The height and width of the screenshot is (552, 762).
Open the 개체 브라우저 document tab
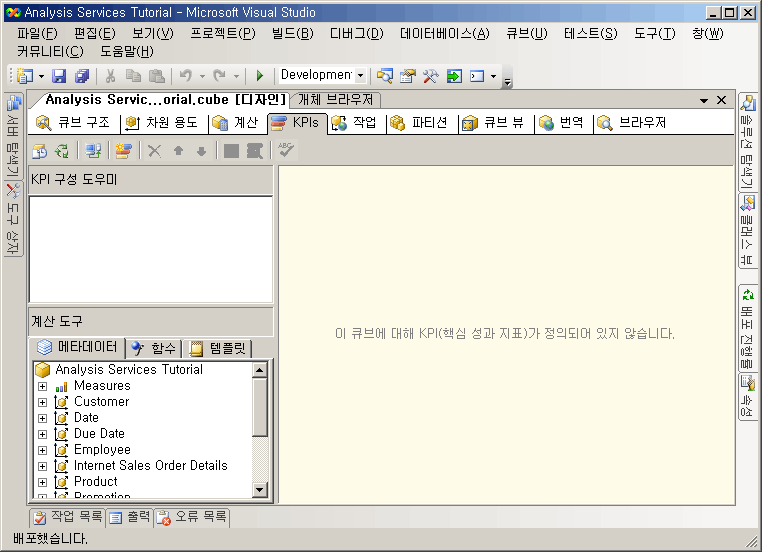point(335,100)
